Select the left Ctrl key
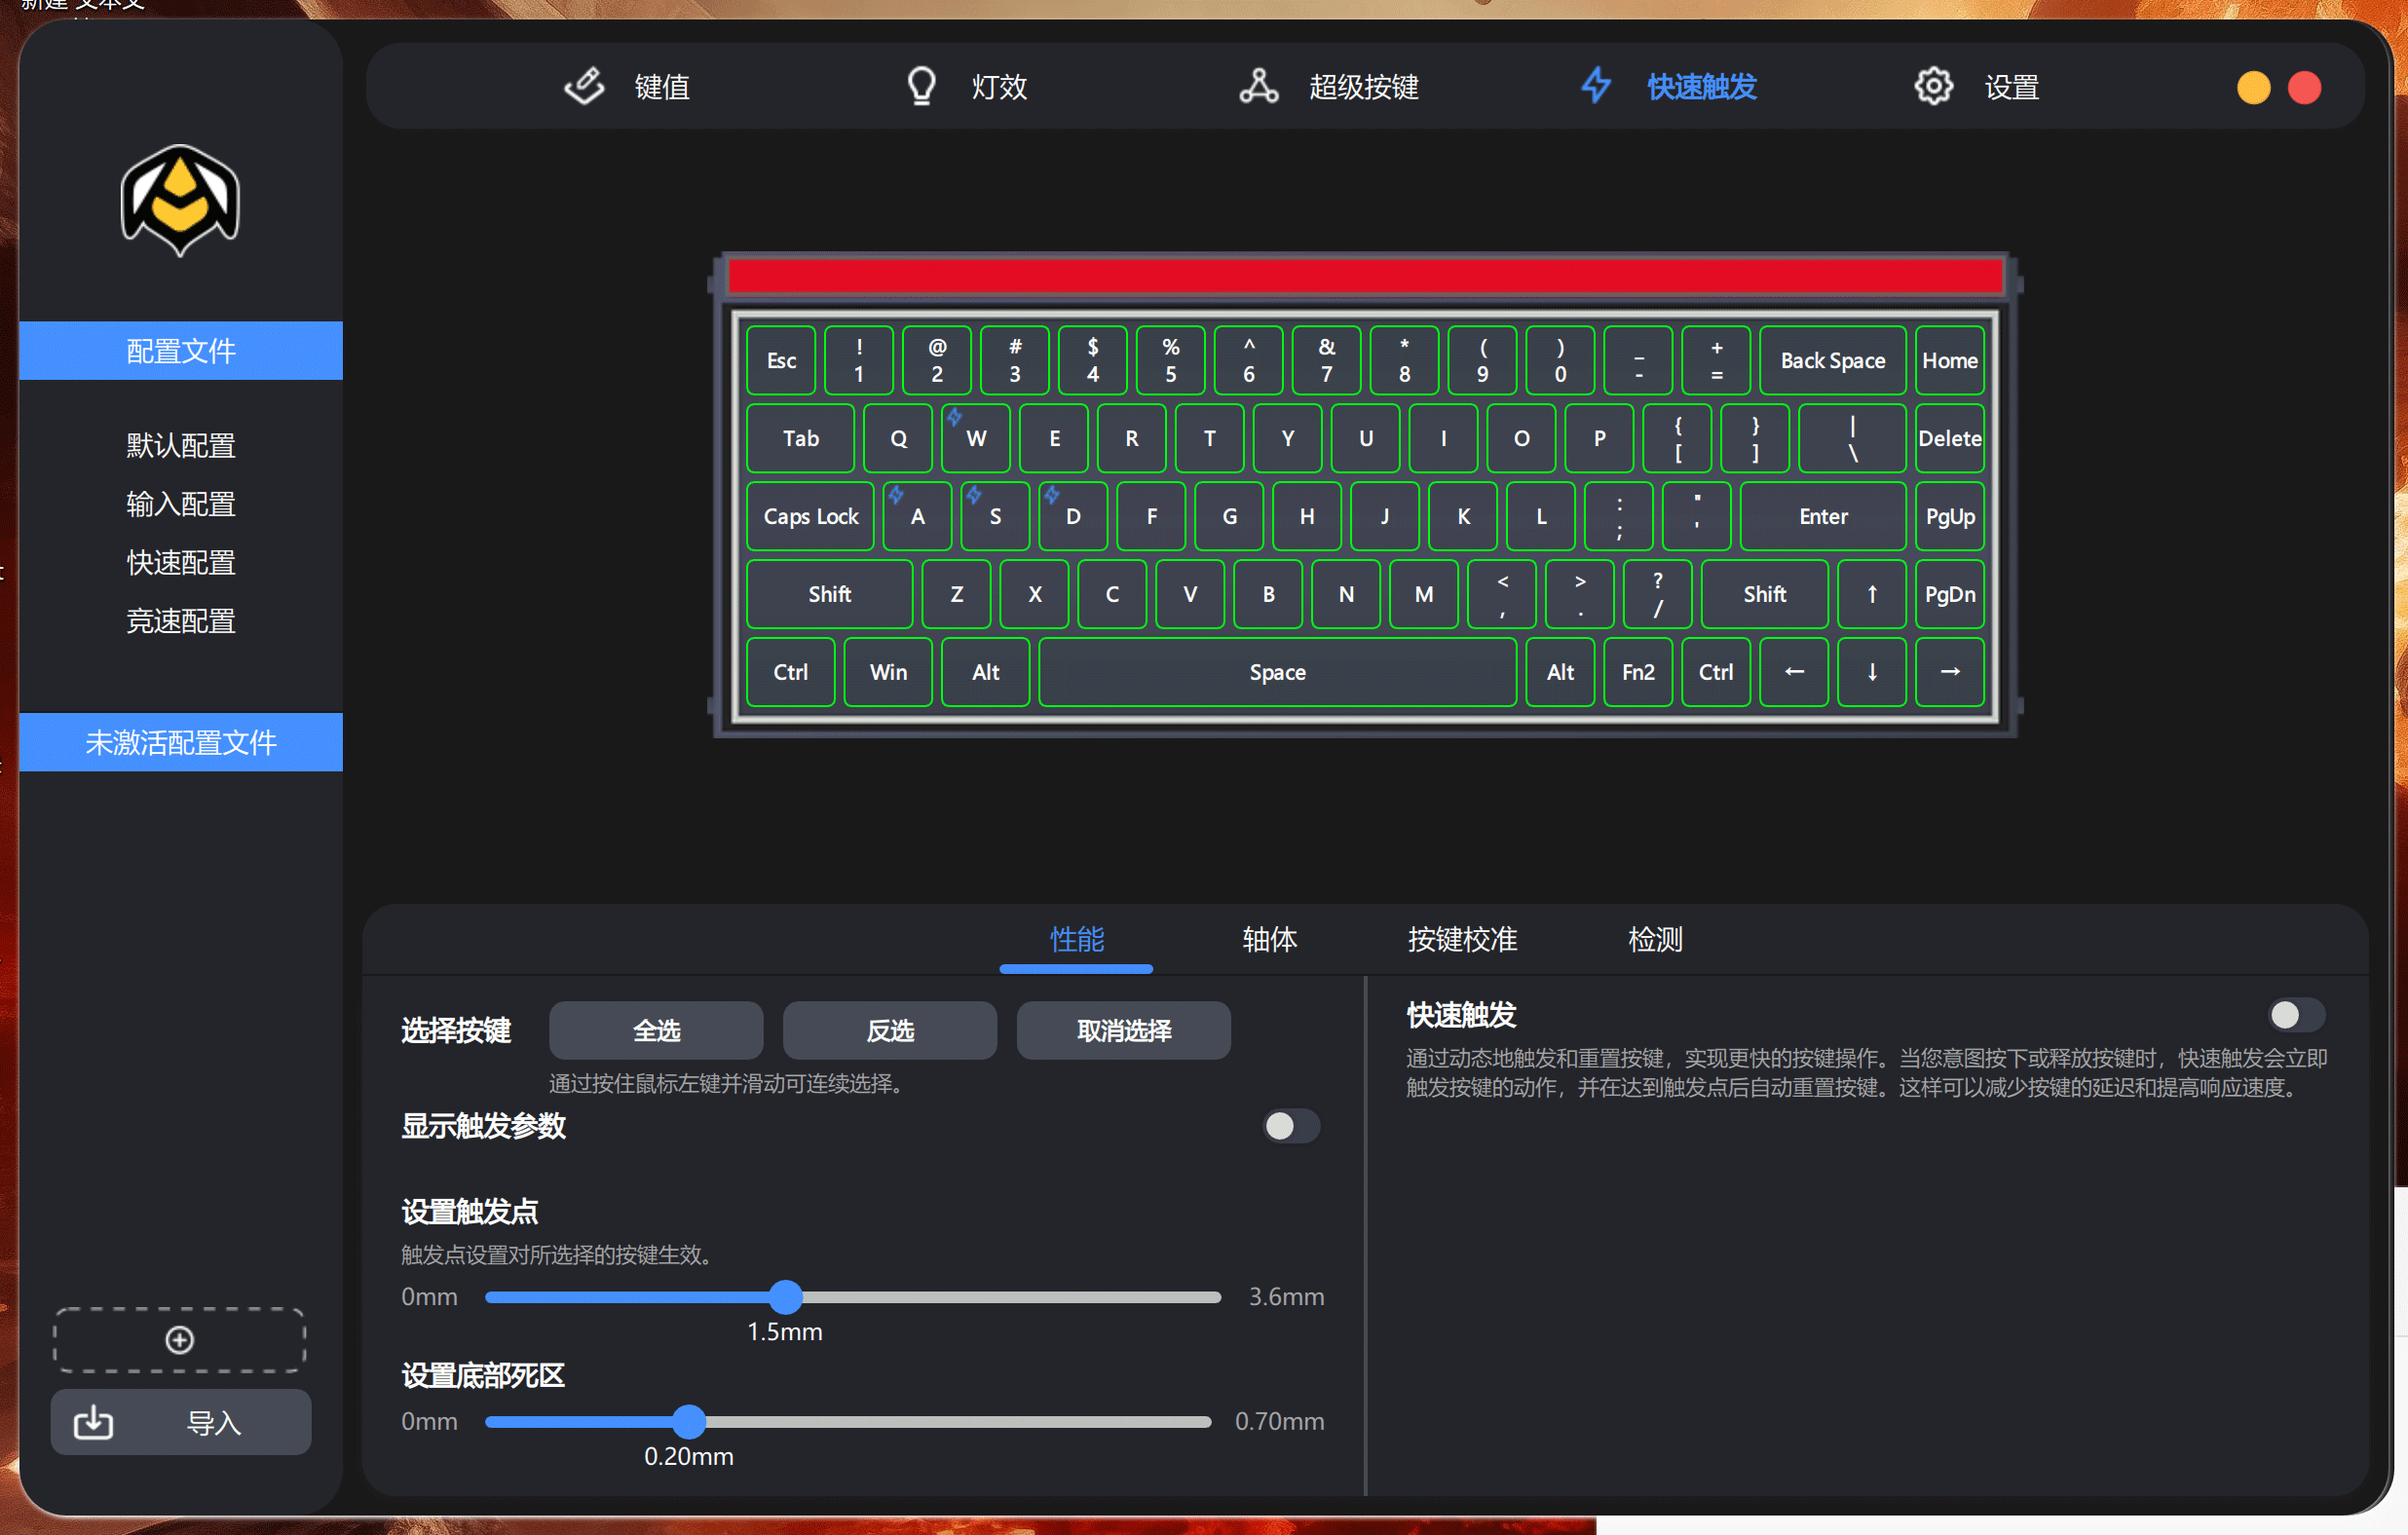This screenshot has height=1535, width=2408. pyautogui.click(x=791, y=672)
